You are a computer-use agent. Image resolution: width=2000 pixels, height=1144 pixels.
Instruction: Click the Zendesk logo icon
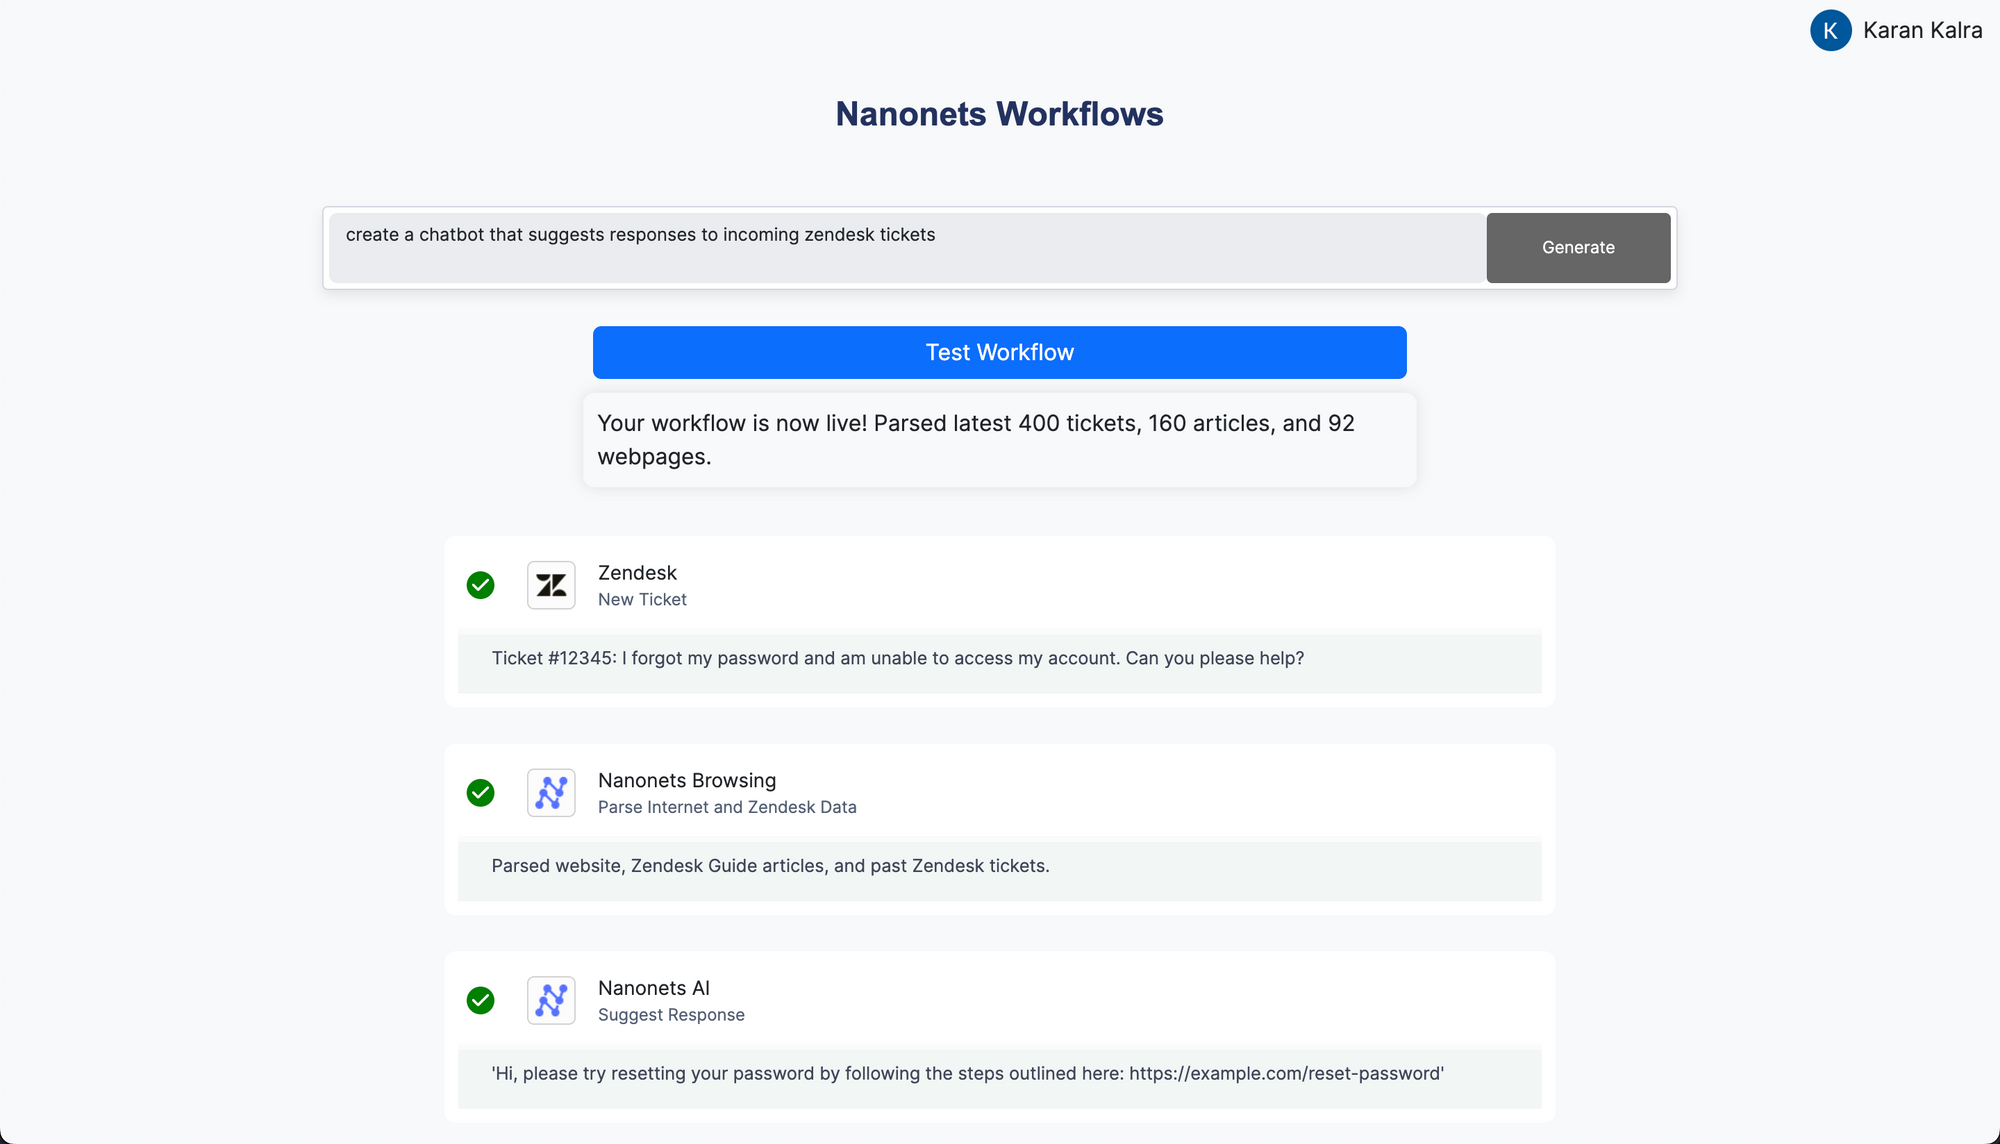(551, 585)
